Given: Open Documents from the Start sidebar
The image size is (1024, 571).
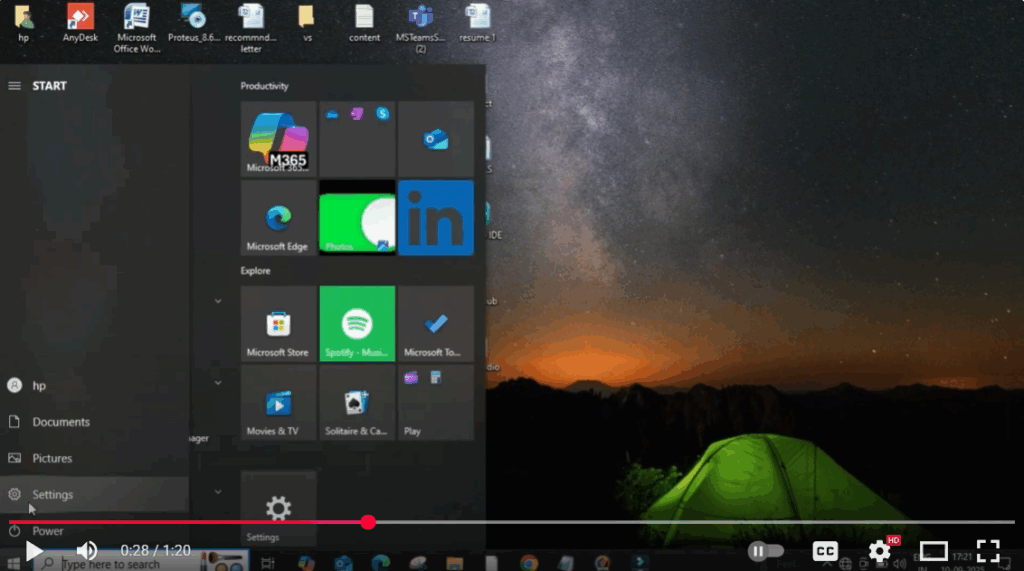Looking at the screenshot, I should coord(95,422).
